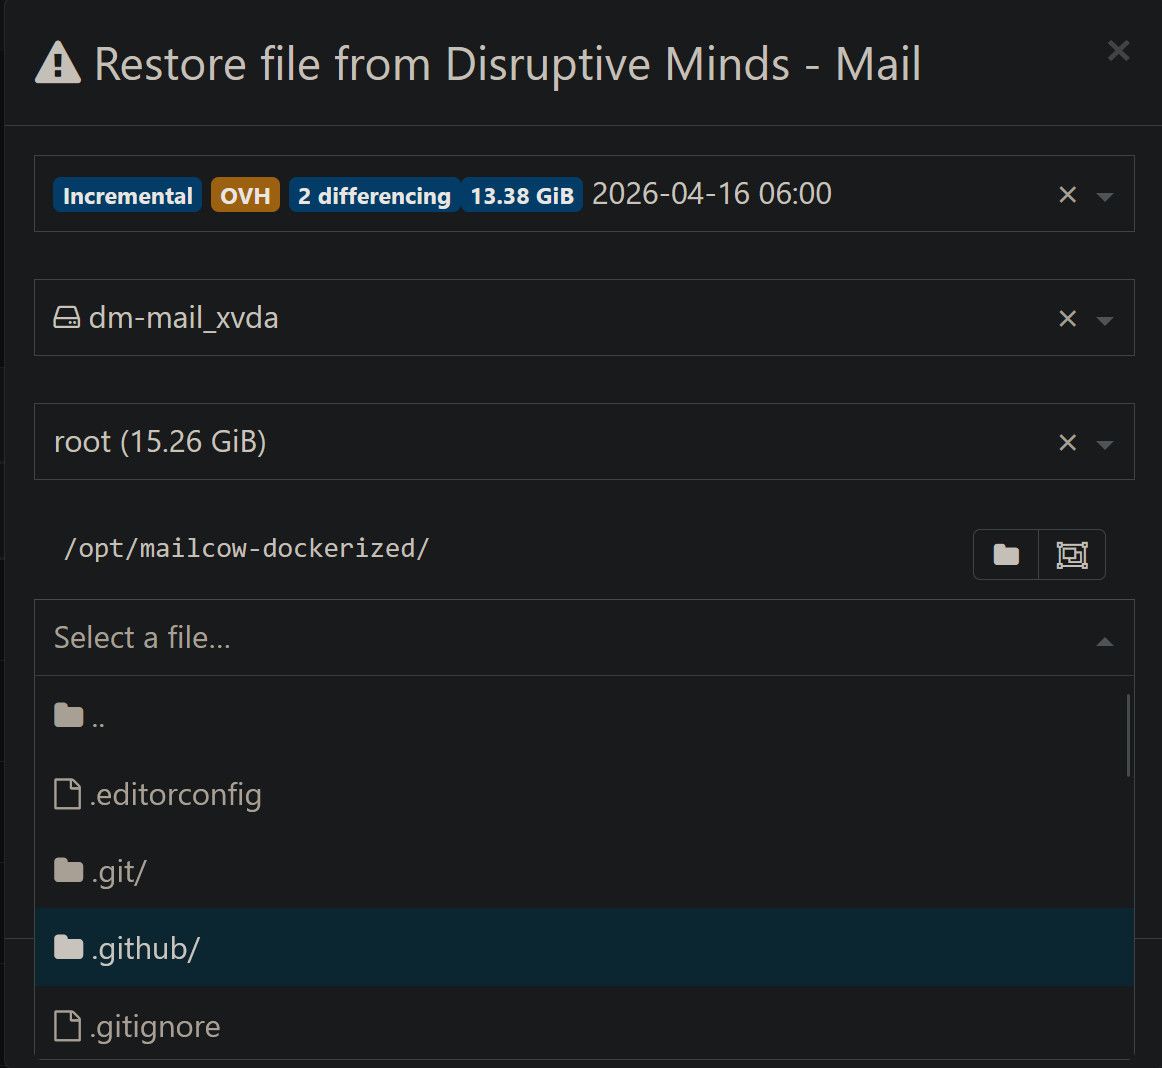This screenshot has width=1162, height=1068.
Task: Click the .editorconfig file icon
Action: (67, 795)
